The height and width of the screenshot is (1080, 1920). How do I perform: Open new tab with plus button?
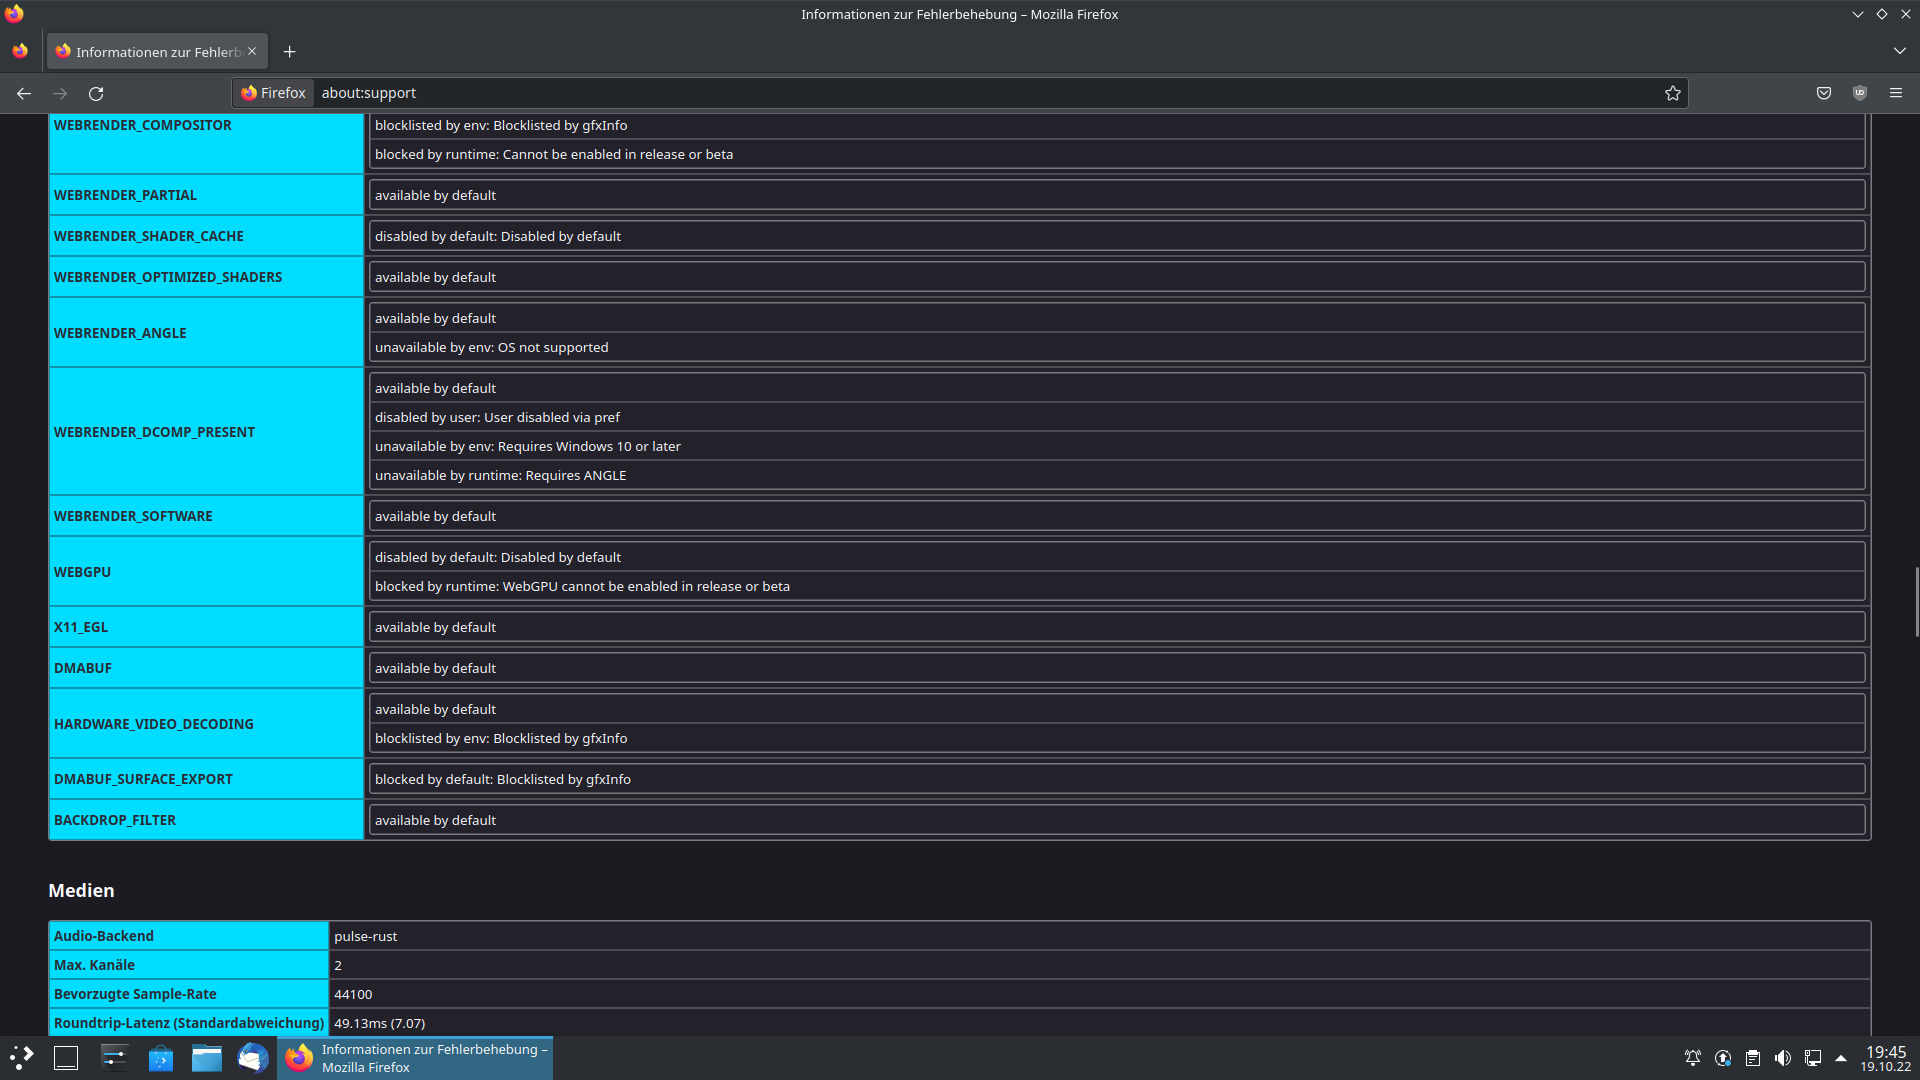[x=289, y=52]
